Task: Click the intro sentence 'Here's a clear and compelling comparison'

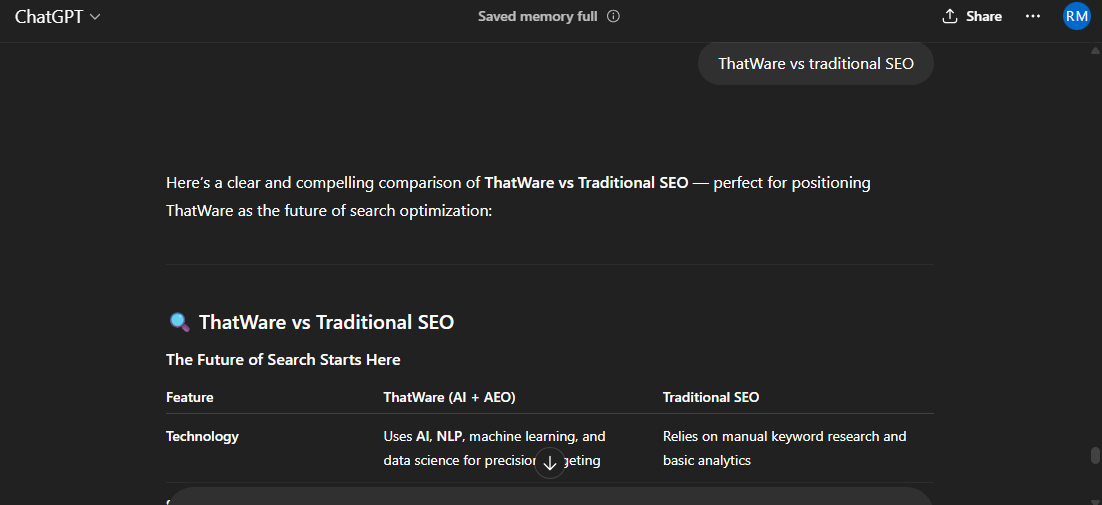Action: click(518, 197)
